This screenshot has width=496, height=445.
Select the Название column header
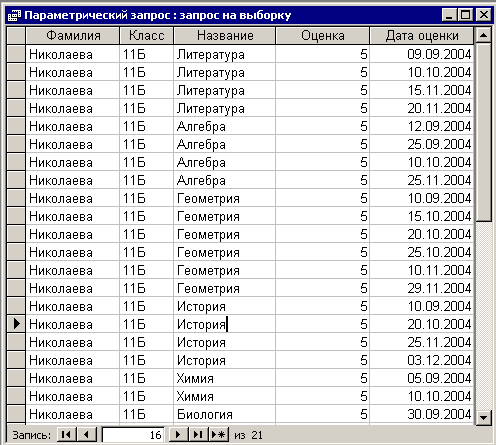point(225,35)
